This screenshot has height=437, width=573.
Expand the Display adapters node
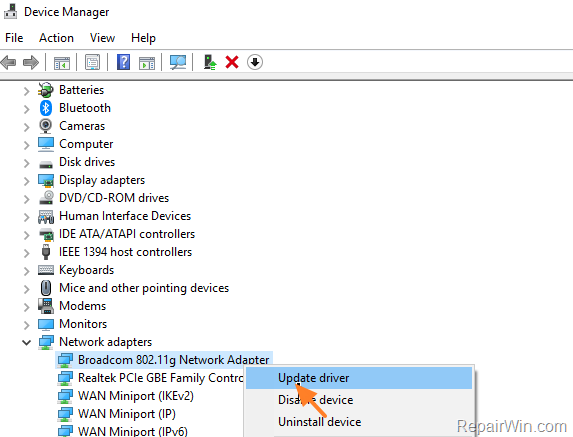pyautogui.click(x=26, y=181)
